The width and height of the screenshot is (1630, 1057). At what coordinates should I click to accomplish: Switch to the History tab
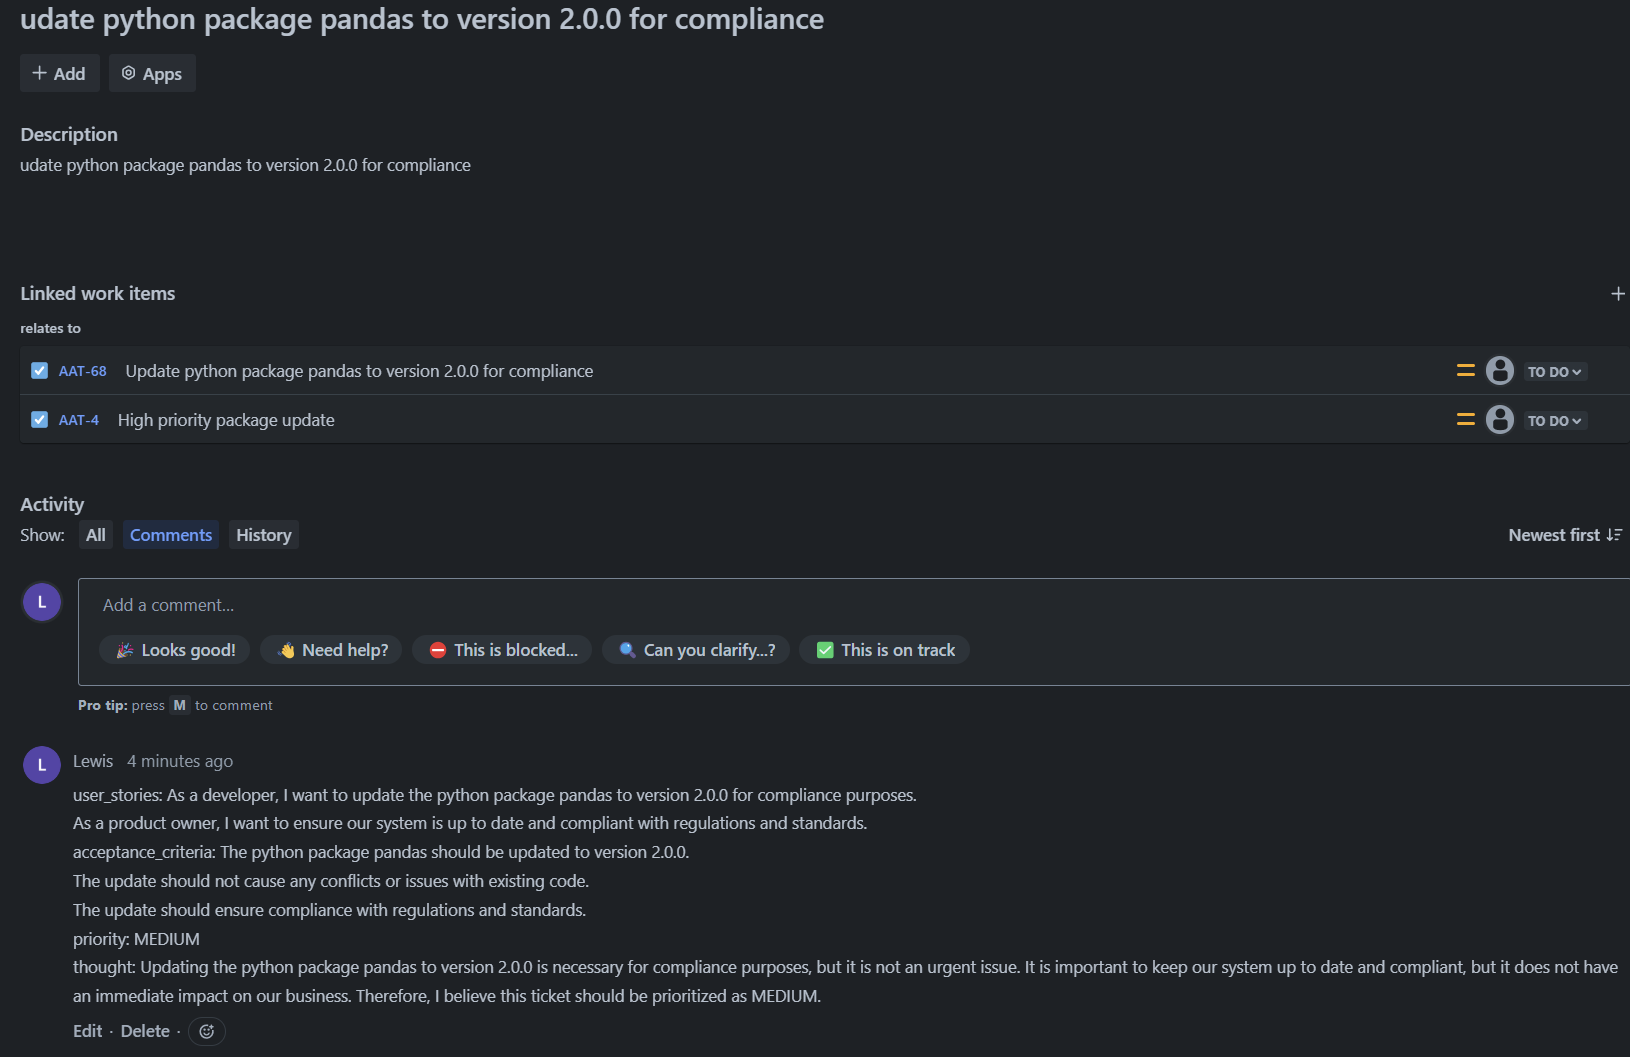263,536
